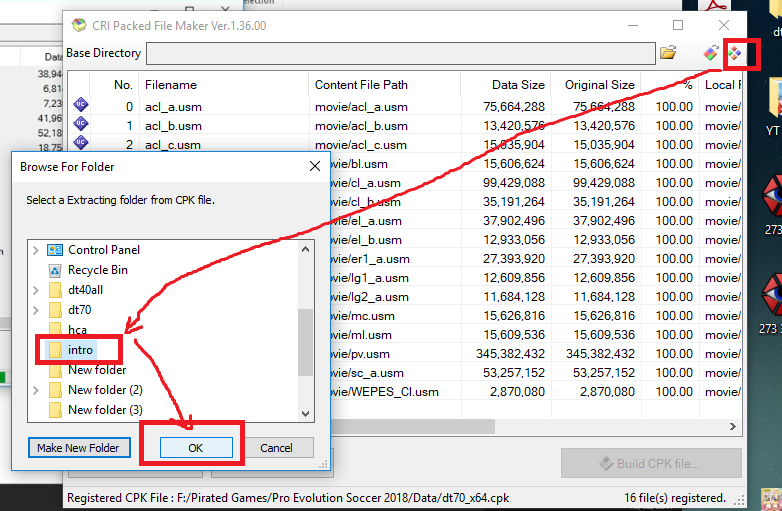Select 'New folder' tree item text
The height and width of the screenshot is (511, 782).
tap(97, 370)
